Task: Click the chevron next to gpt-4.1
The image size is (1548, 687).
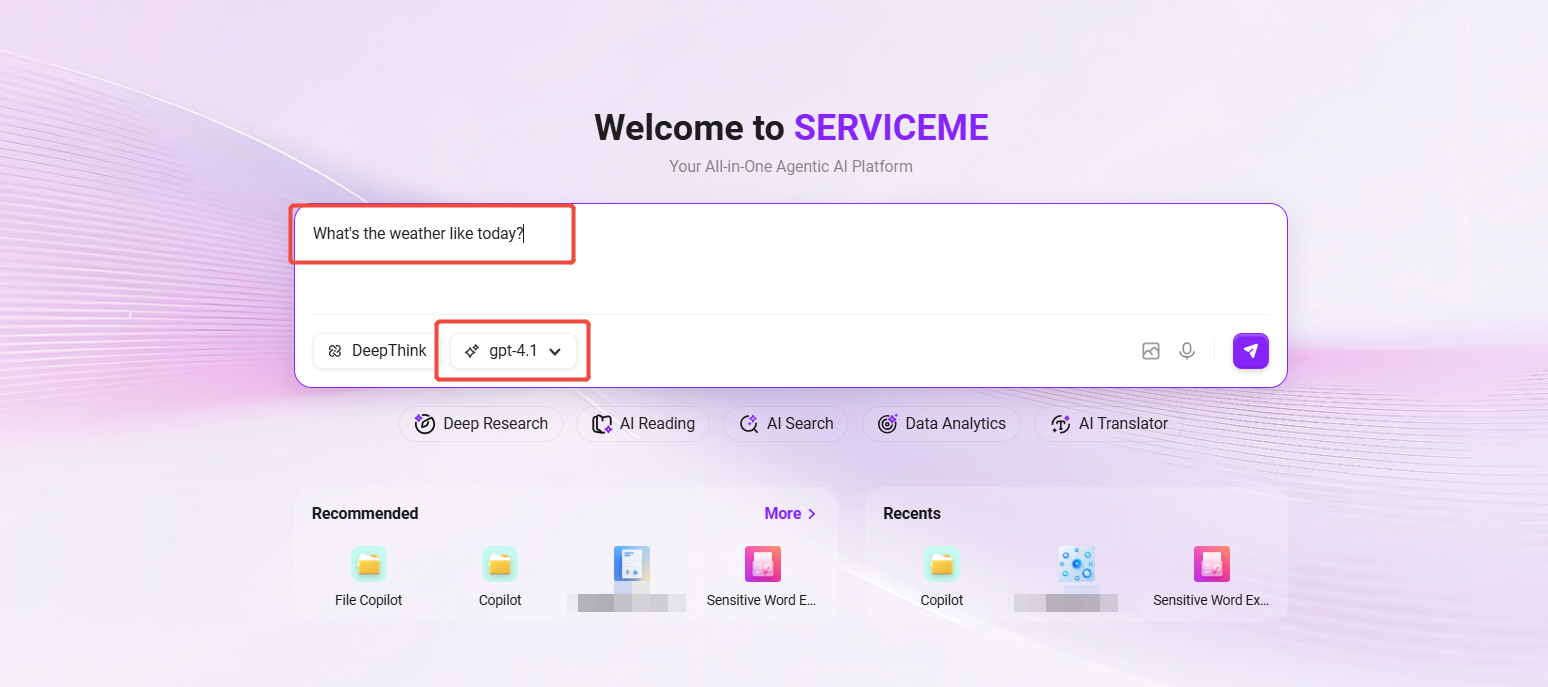Action: tap(555, 352)
